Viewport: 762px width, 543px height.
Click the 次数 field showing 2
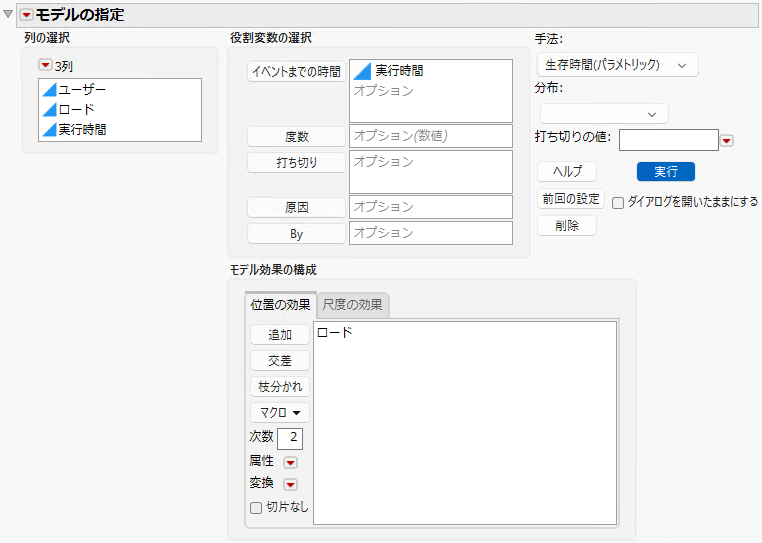click(x=290, y=438)
